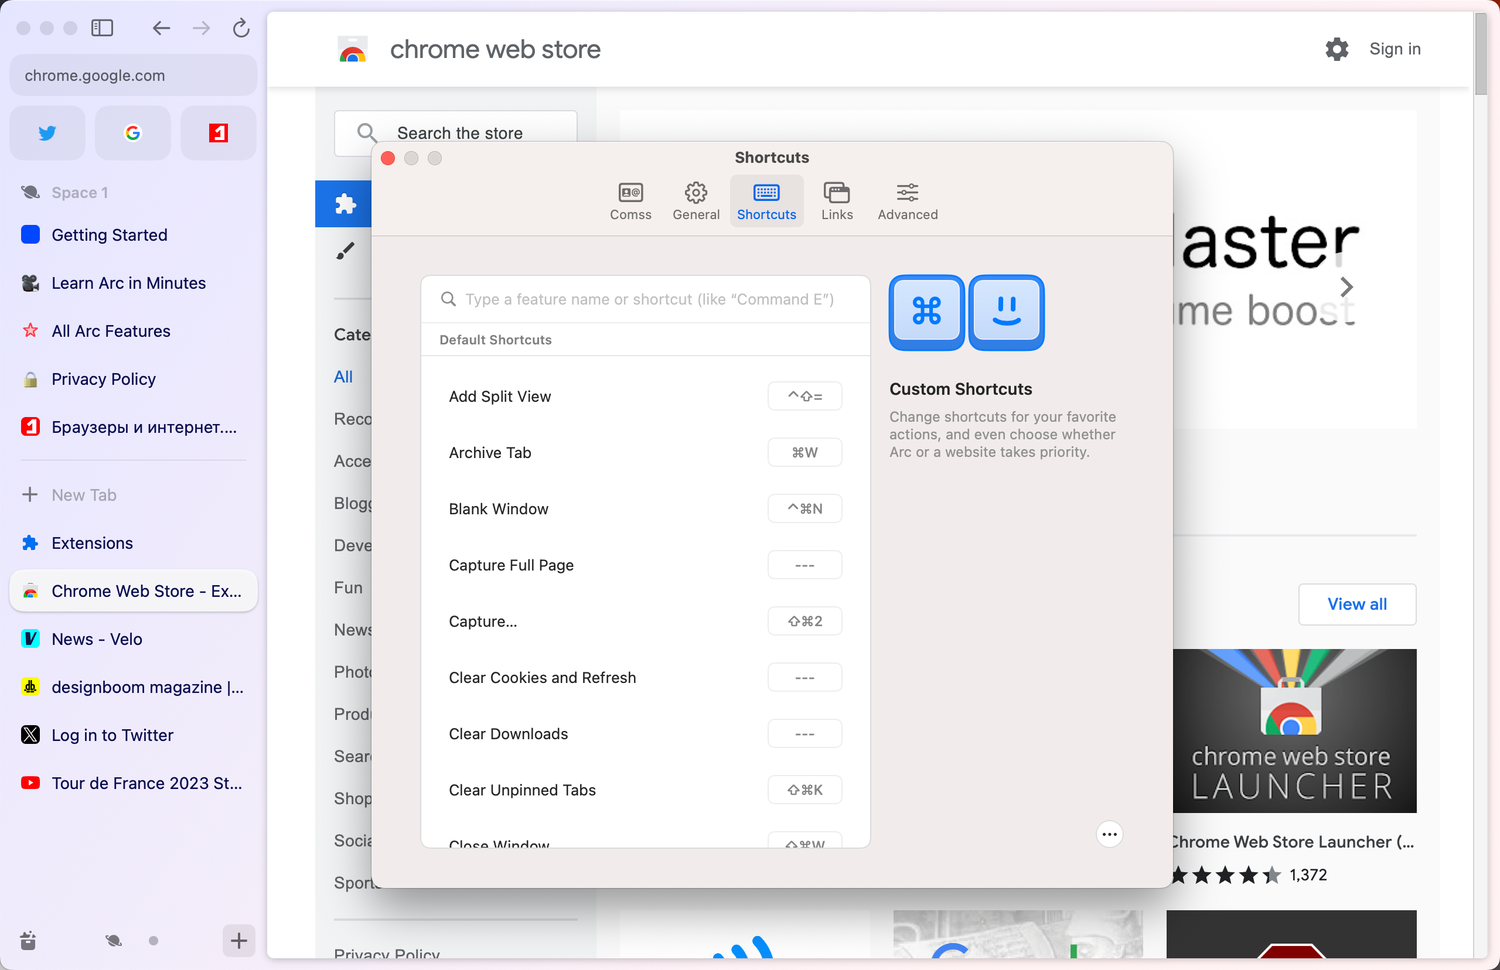1500x970 pixels.
Task: Open the Comss profile settings tab
Action: tap(631, 201)
